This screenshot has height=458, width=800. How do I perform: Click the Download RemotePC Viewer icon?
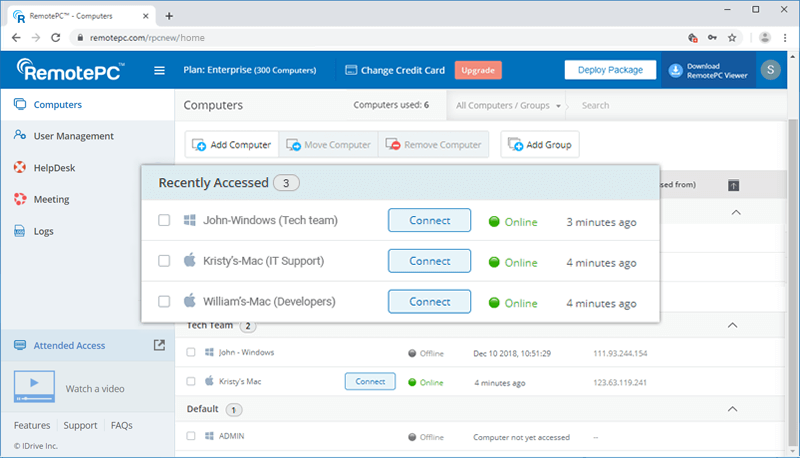pos(676,70)
